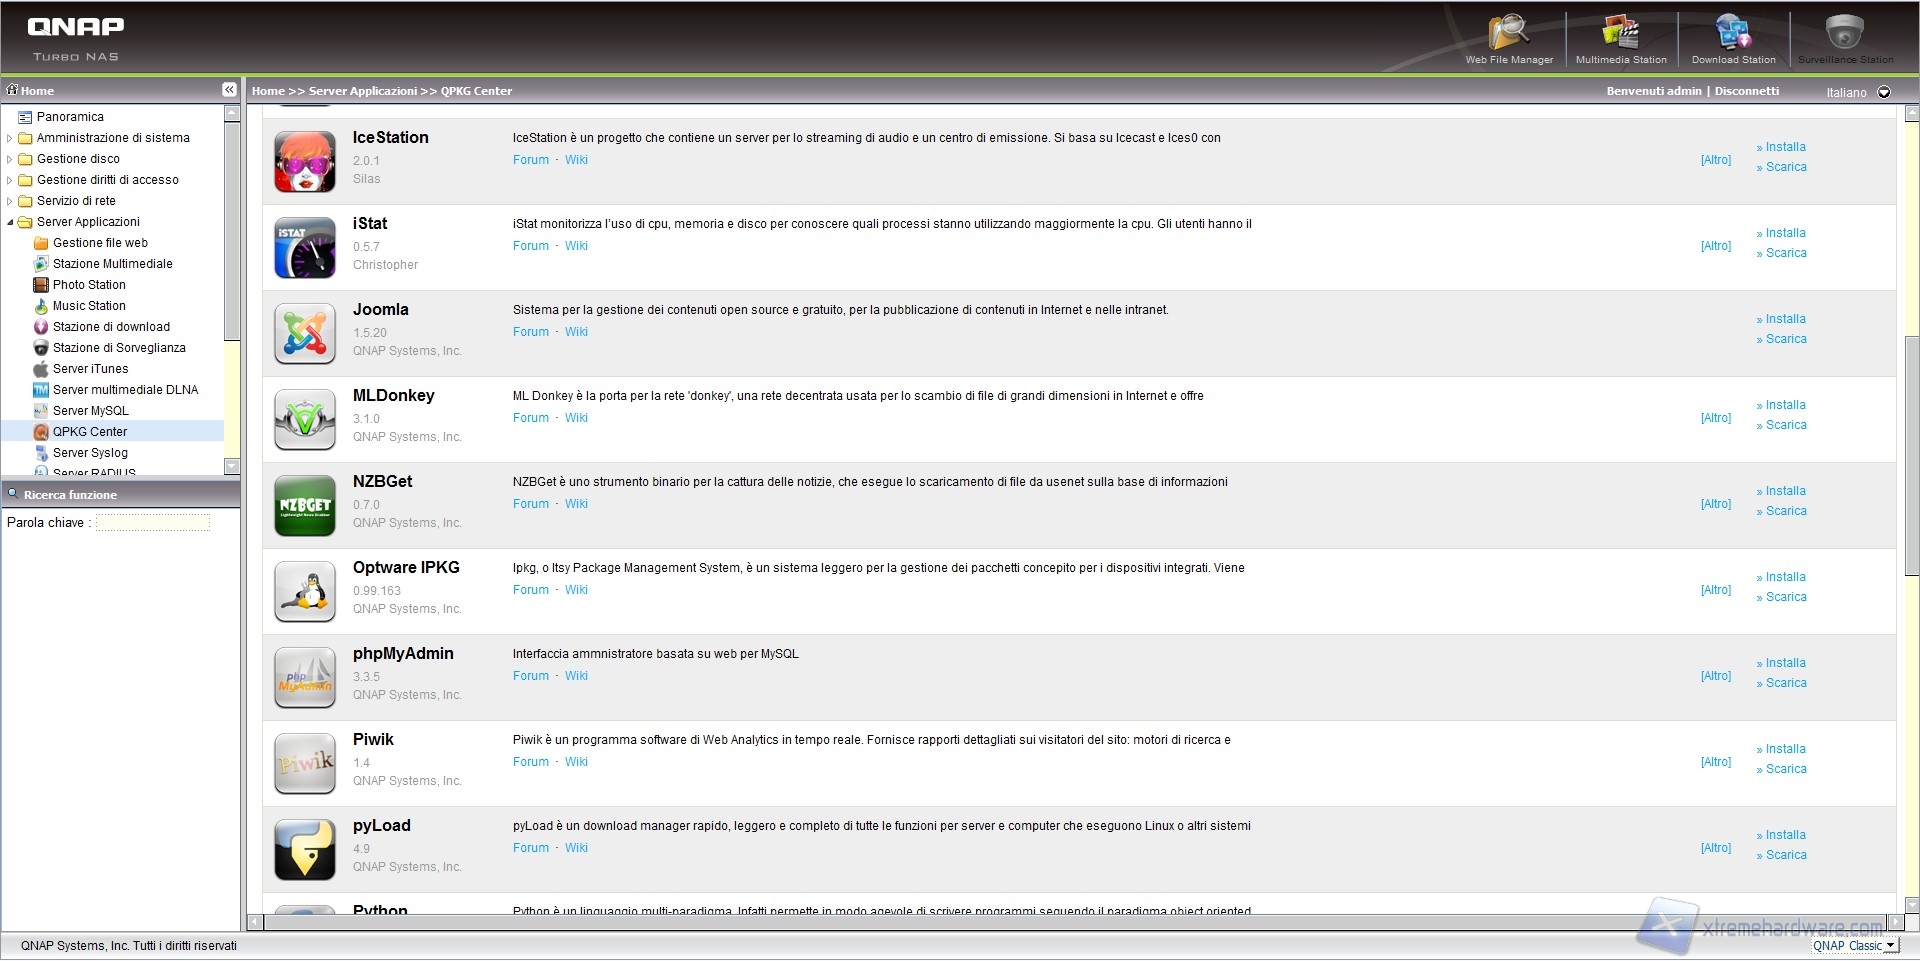Click the Joomla package icon
This screenshot has width=1920, height=961.
point(305,333)
